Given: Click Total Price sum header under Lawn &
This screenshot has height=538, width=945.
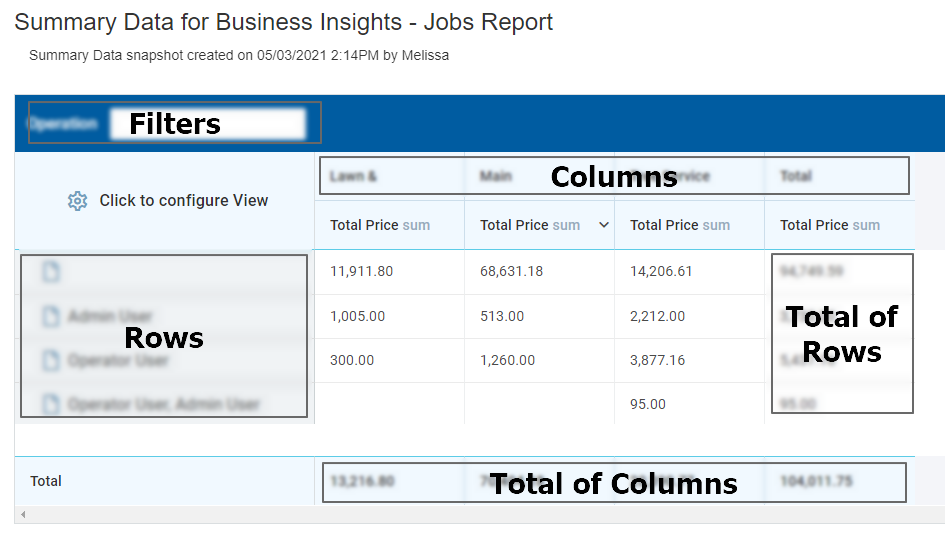Looking at the screenshot, I should 380,225.
